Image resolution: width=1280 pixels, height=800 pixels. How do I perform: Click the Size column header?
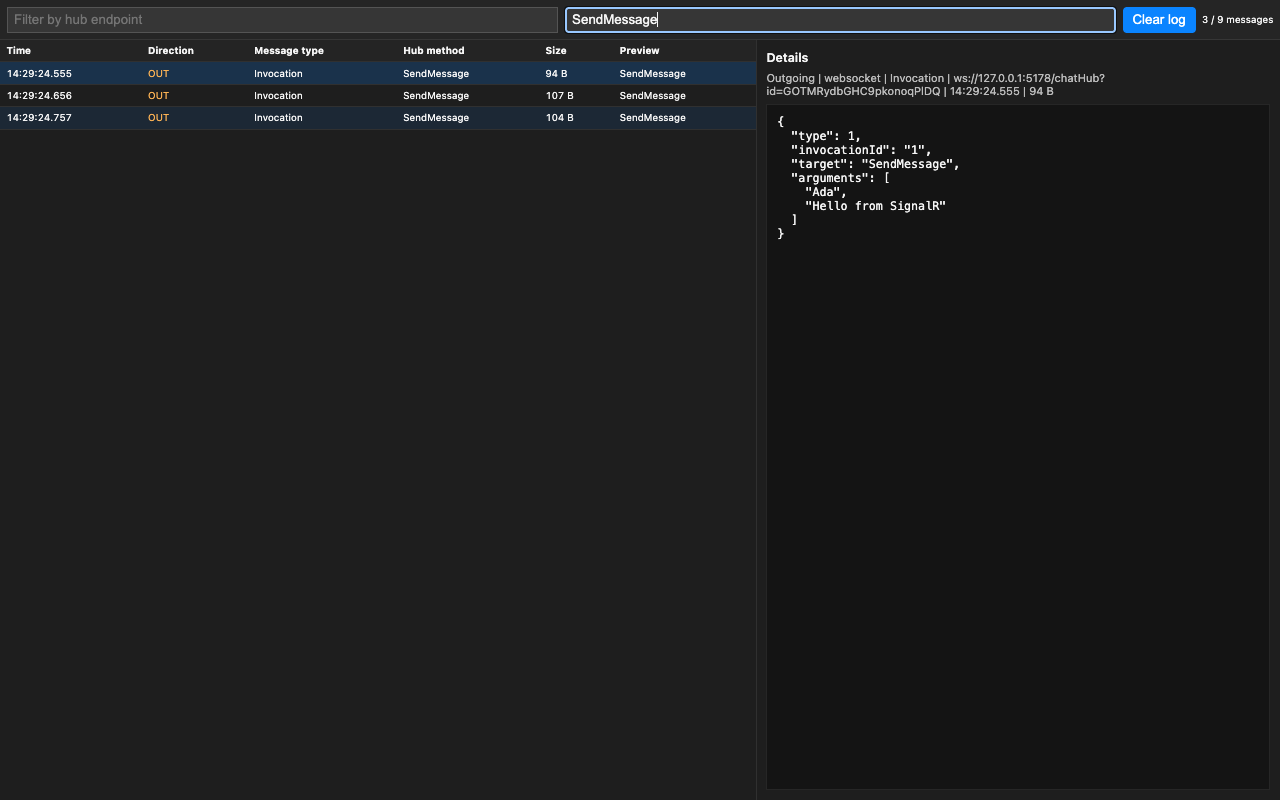tap(556, 51)
